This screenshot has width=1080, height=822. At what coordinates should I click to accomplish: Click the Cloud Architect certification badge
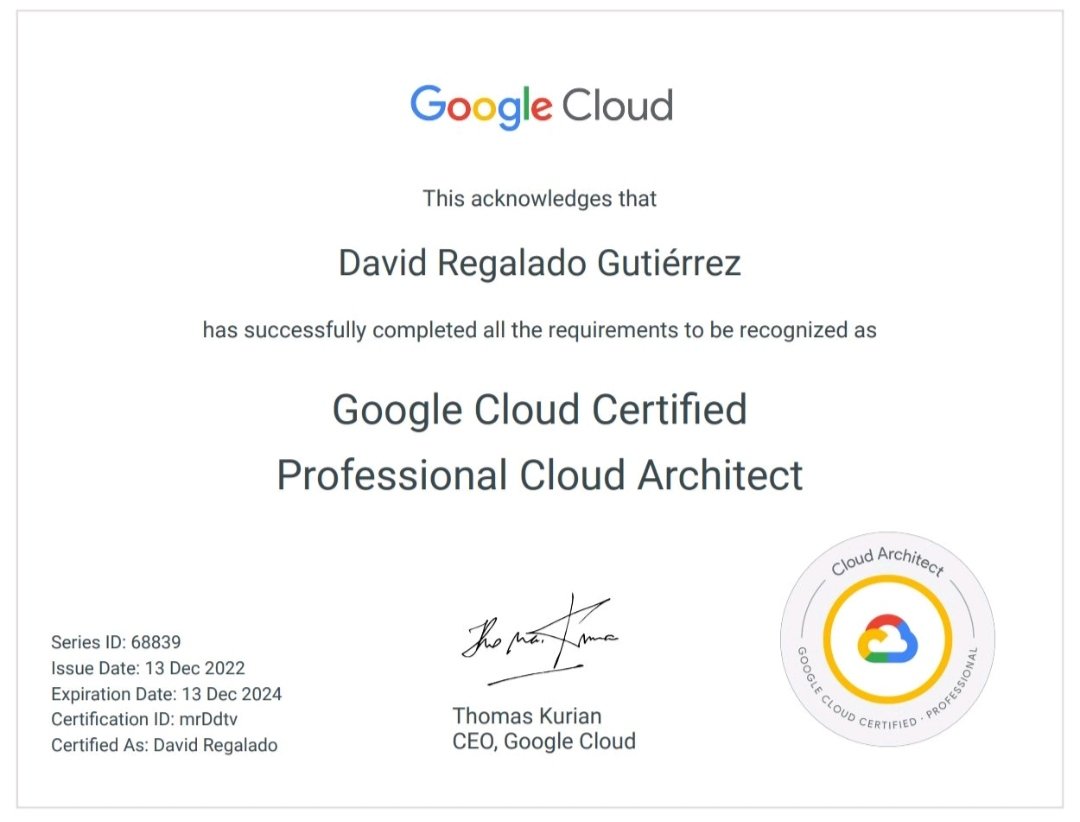click(887, 639)
